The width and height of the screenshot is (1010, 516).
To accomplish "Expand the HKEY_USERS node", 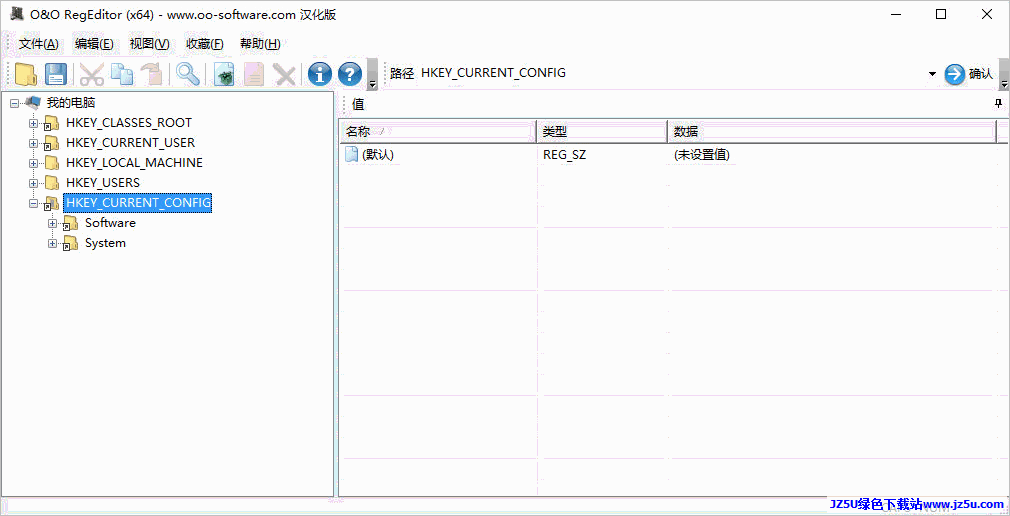I will (x=33, y=183).
